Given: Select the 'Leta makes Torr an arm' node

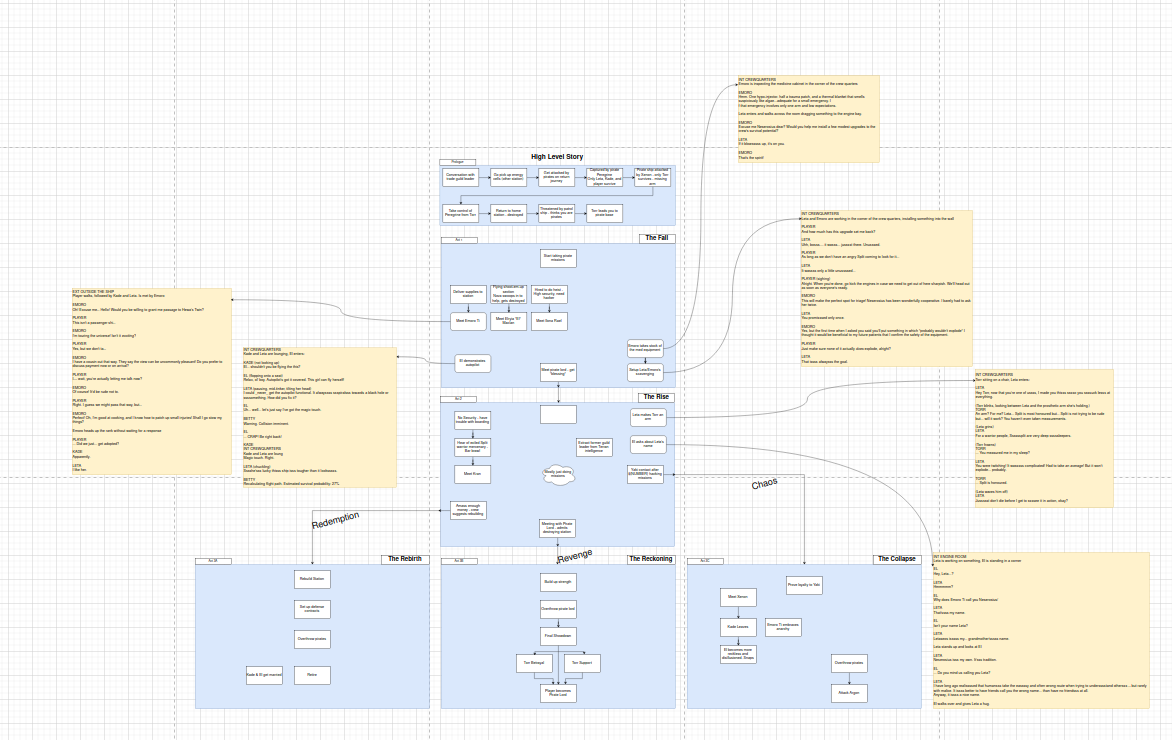Looking at the screenshot, I should pos(648,417).
